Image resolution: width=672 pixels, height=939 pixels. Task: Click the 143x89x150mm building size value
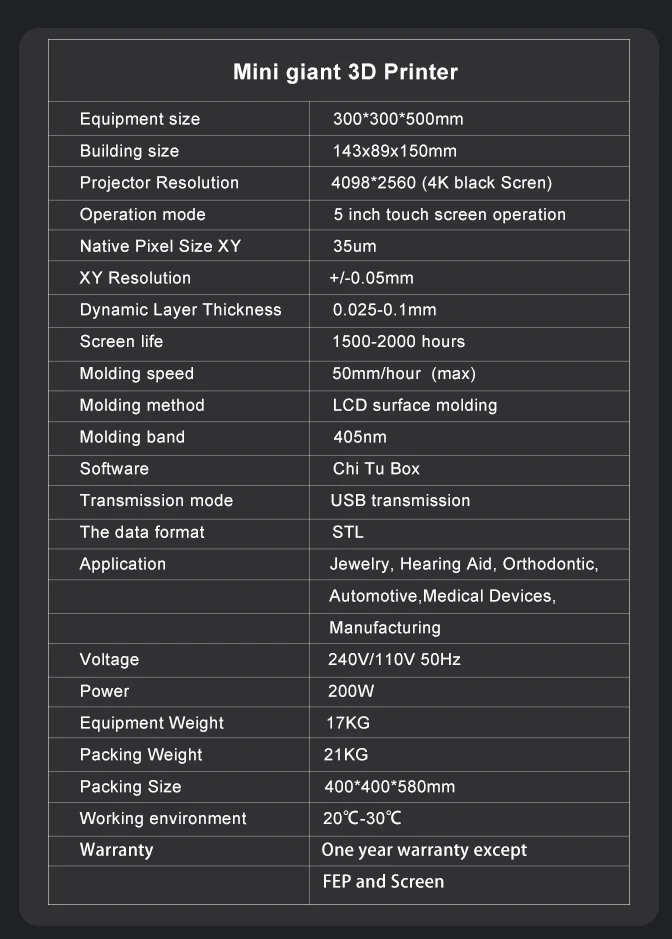coord(394,151)
